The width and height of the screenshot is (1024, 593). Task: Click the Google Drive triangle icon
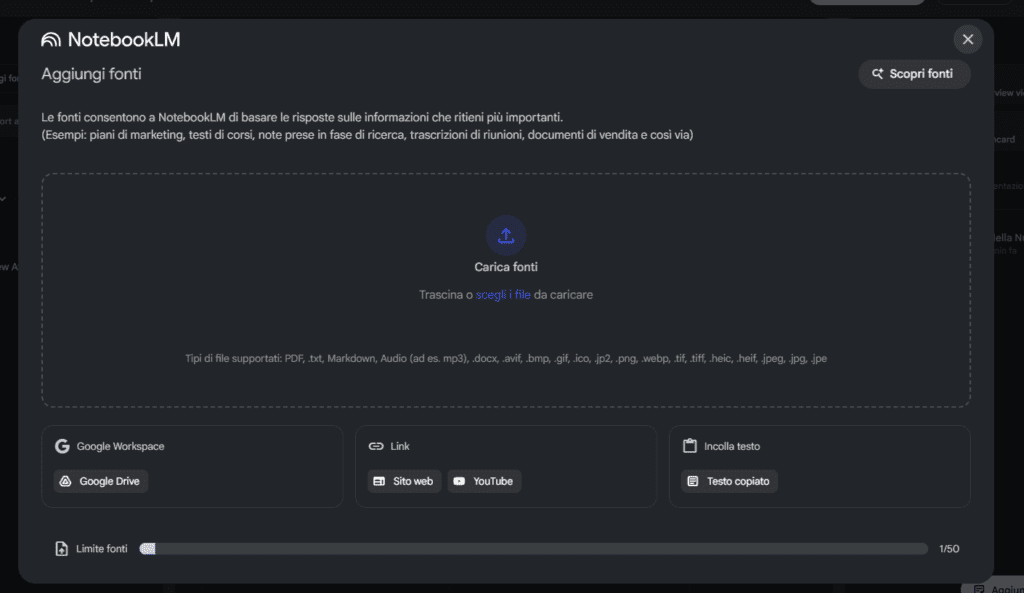click(67, 481)
